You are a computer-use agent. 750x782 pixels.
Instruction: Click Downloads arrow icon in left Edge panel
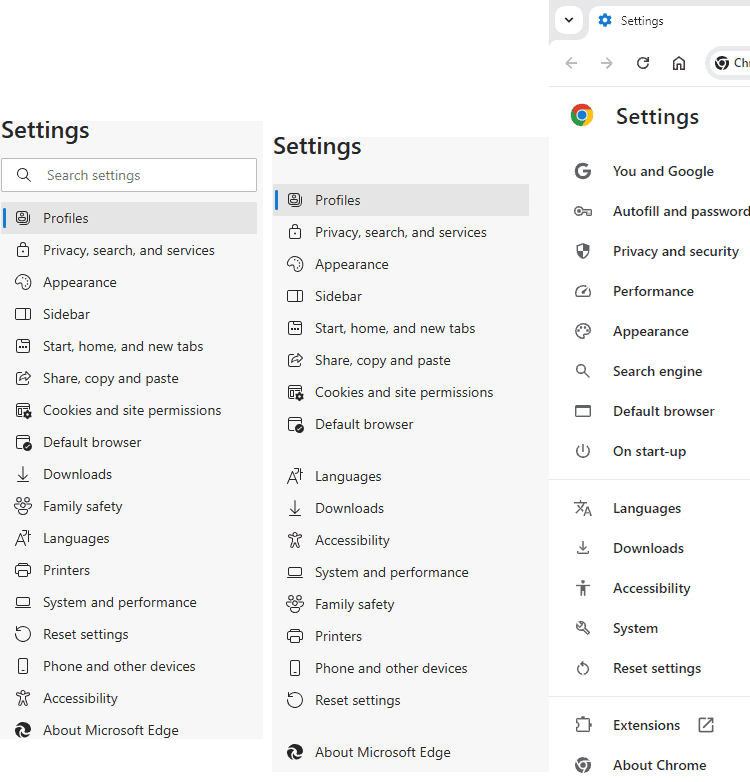click(23, 474)
